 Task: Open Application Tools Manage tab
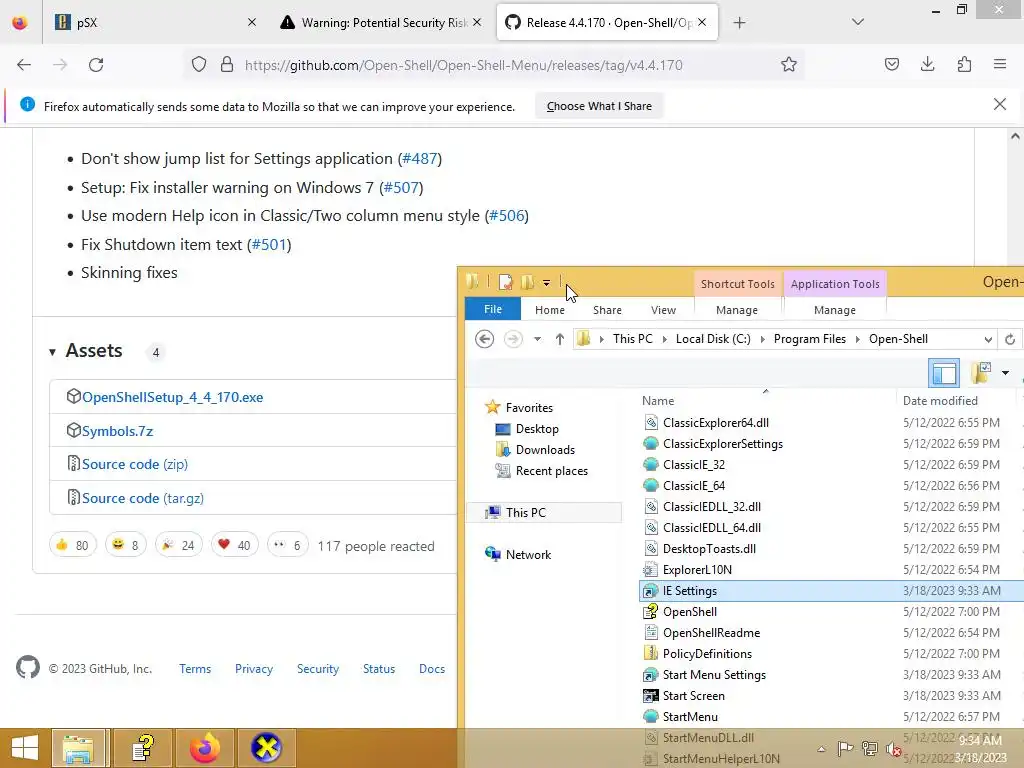[835, 310]
